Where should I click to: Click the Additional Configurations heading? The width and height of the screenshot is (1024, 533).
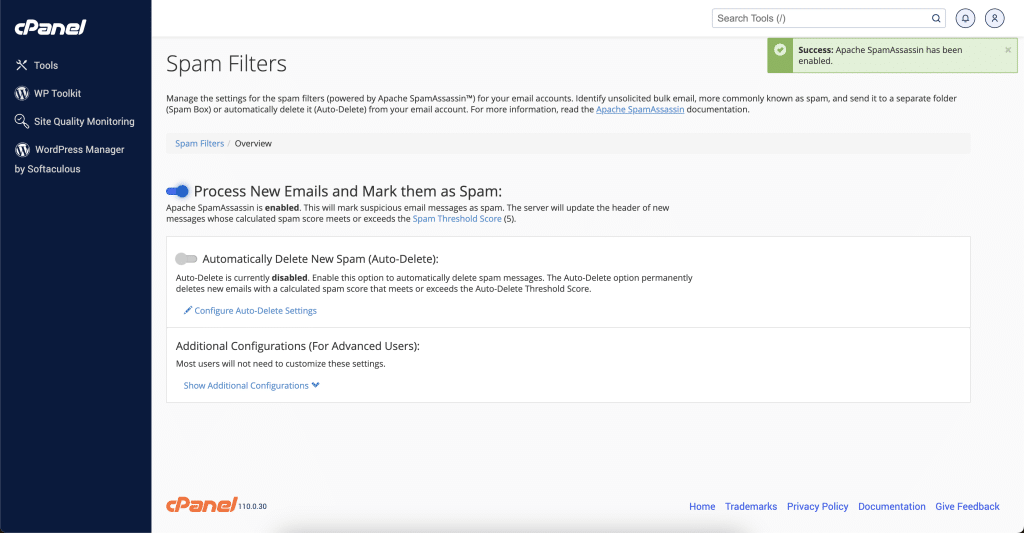pos(298,346)
